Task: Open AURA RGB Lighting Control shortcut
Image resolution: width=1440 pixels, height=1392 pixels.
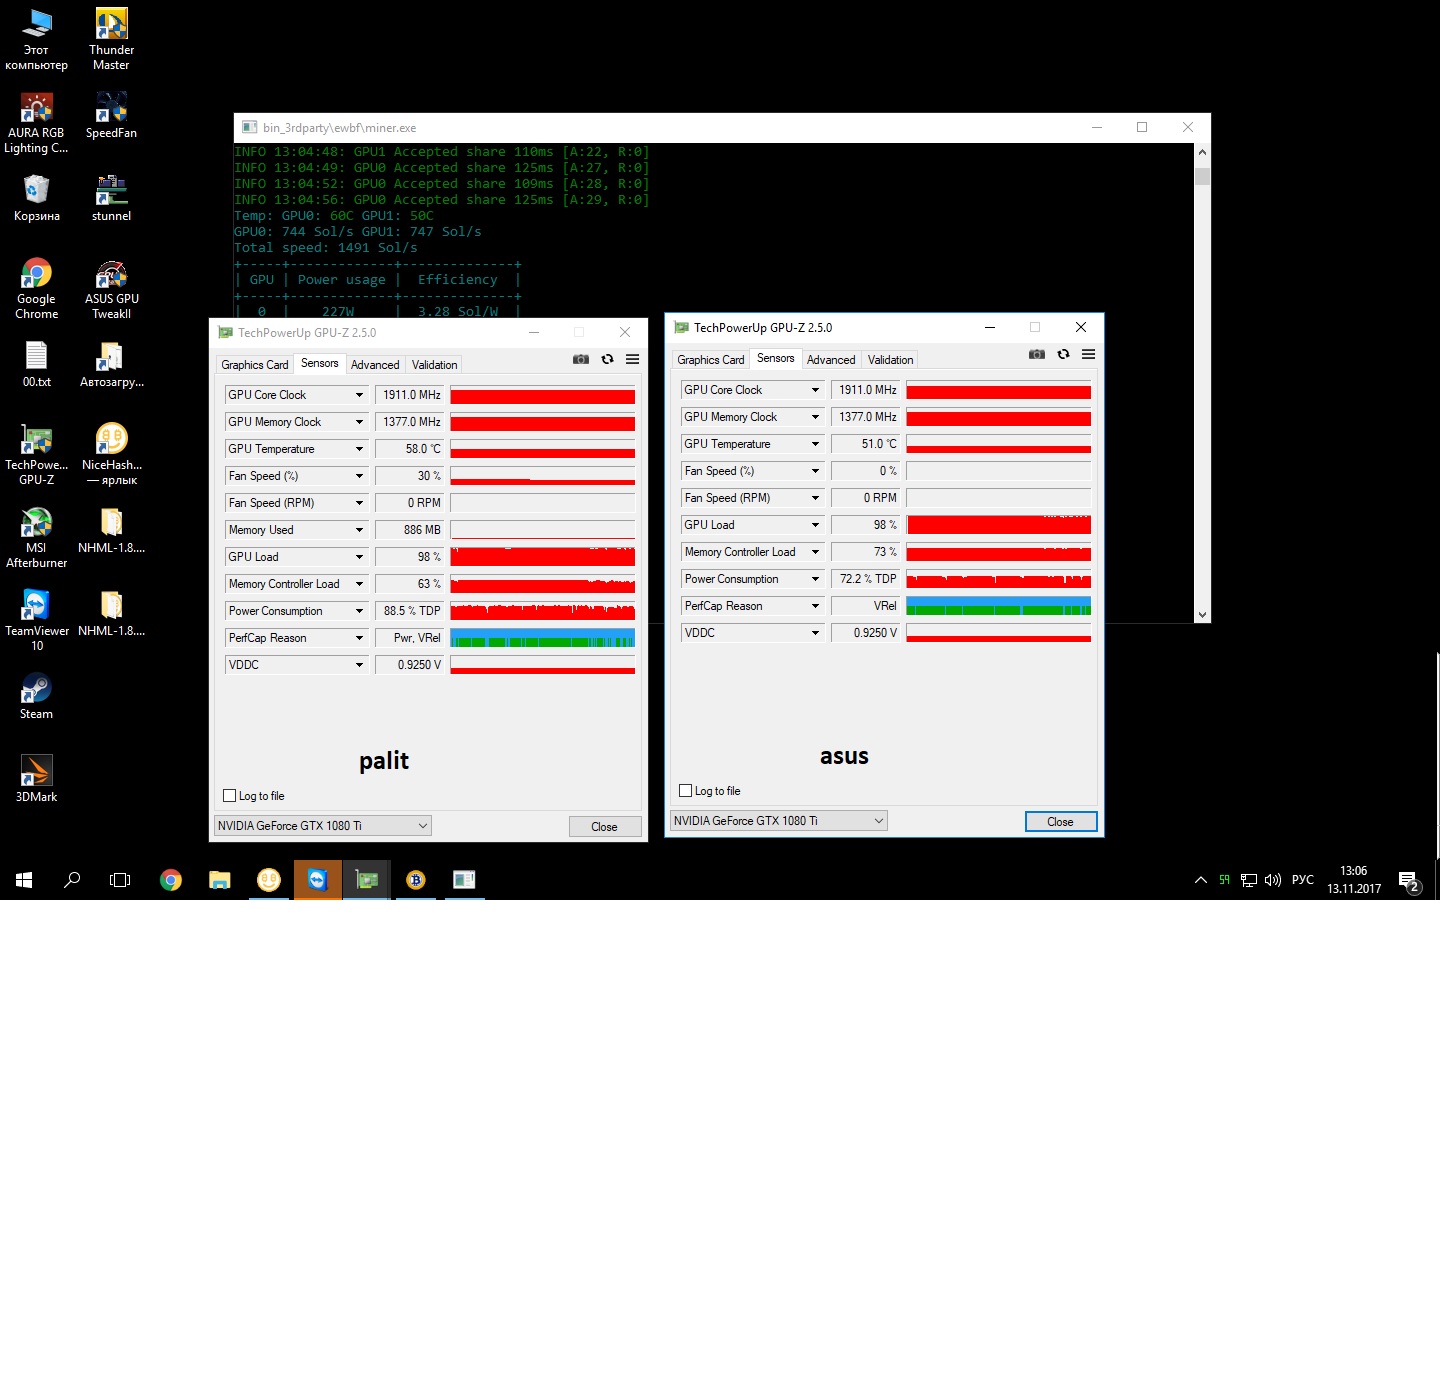Action: tap(36, 123)
